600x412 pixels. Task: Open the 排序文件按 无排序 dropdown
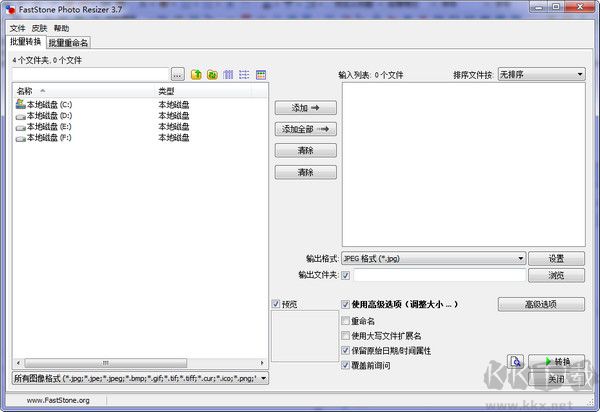[x=541, y=74]
